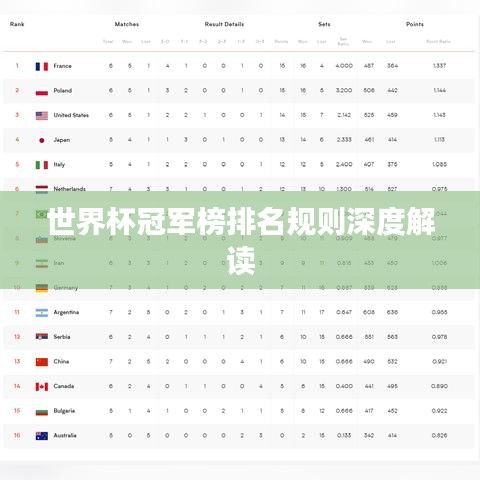Click the Set Ratio sub-header

(343, 41)
